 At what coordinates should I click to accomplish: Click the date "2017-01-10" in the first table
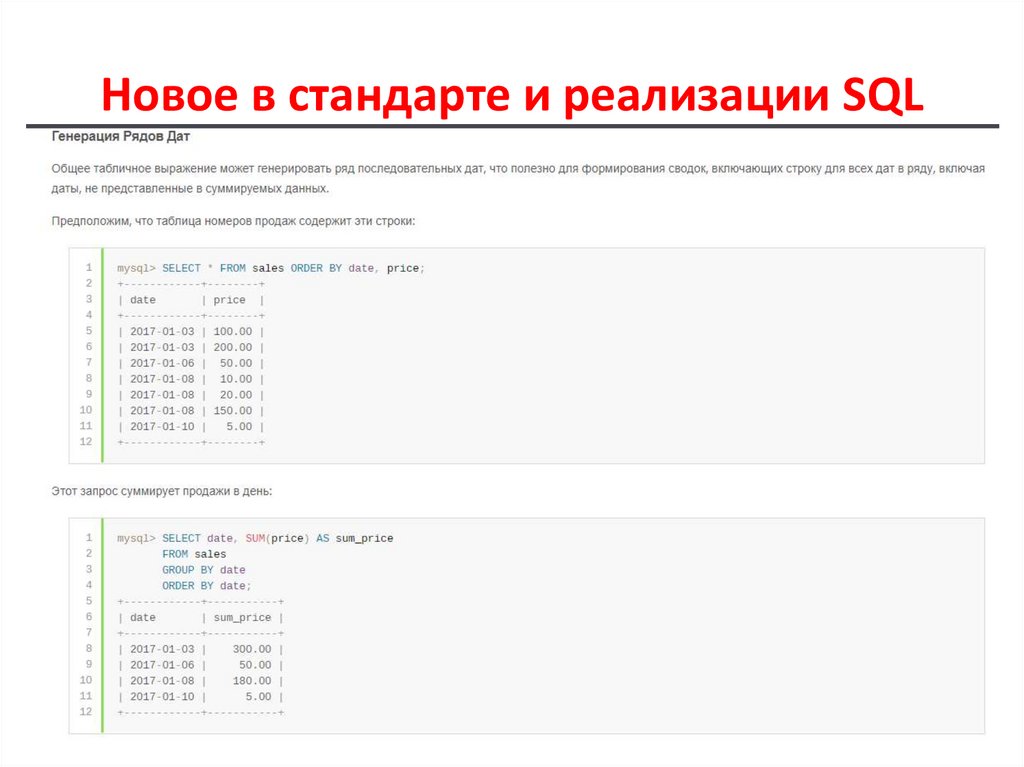[x=162, y=426]
